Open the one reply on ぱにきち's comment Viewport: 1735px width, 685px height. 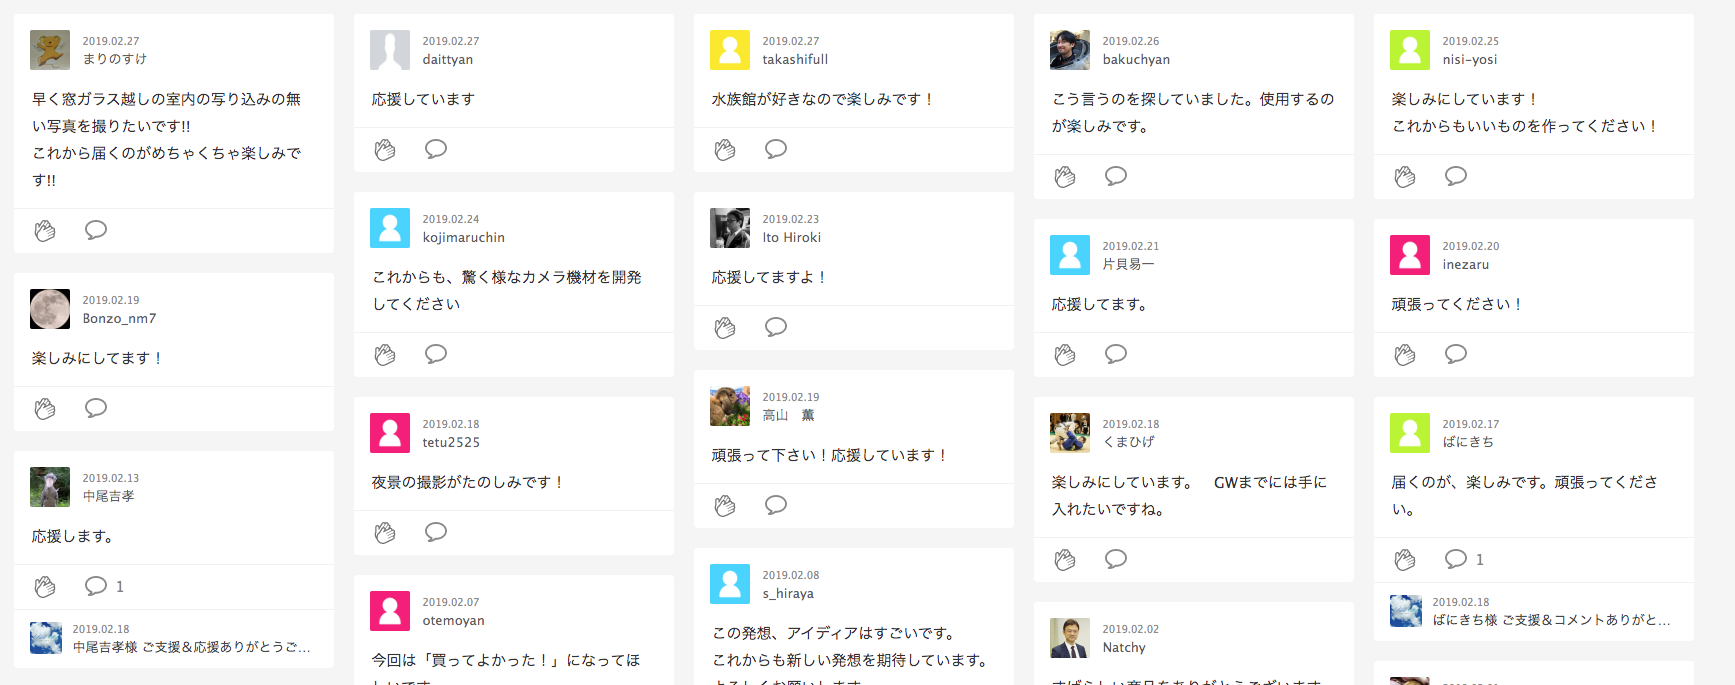[x=1464, y=559]
